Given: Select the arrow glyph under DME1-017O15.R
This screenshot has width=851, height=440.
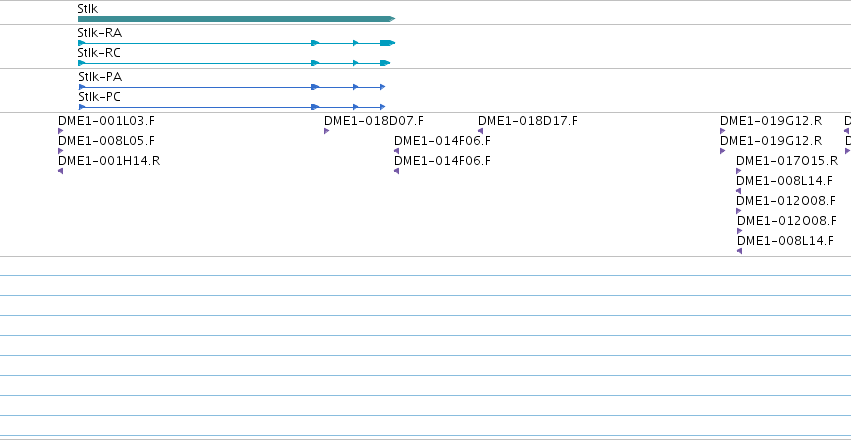Looking at the screenshot, I should click(x=738, y=171).
